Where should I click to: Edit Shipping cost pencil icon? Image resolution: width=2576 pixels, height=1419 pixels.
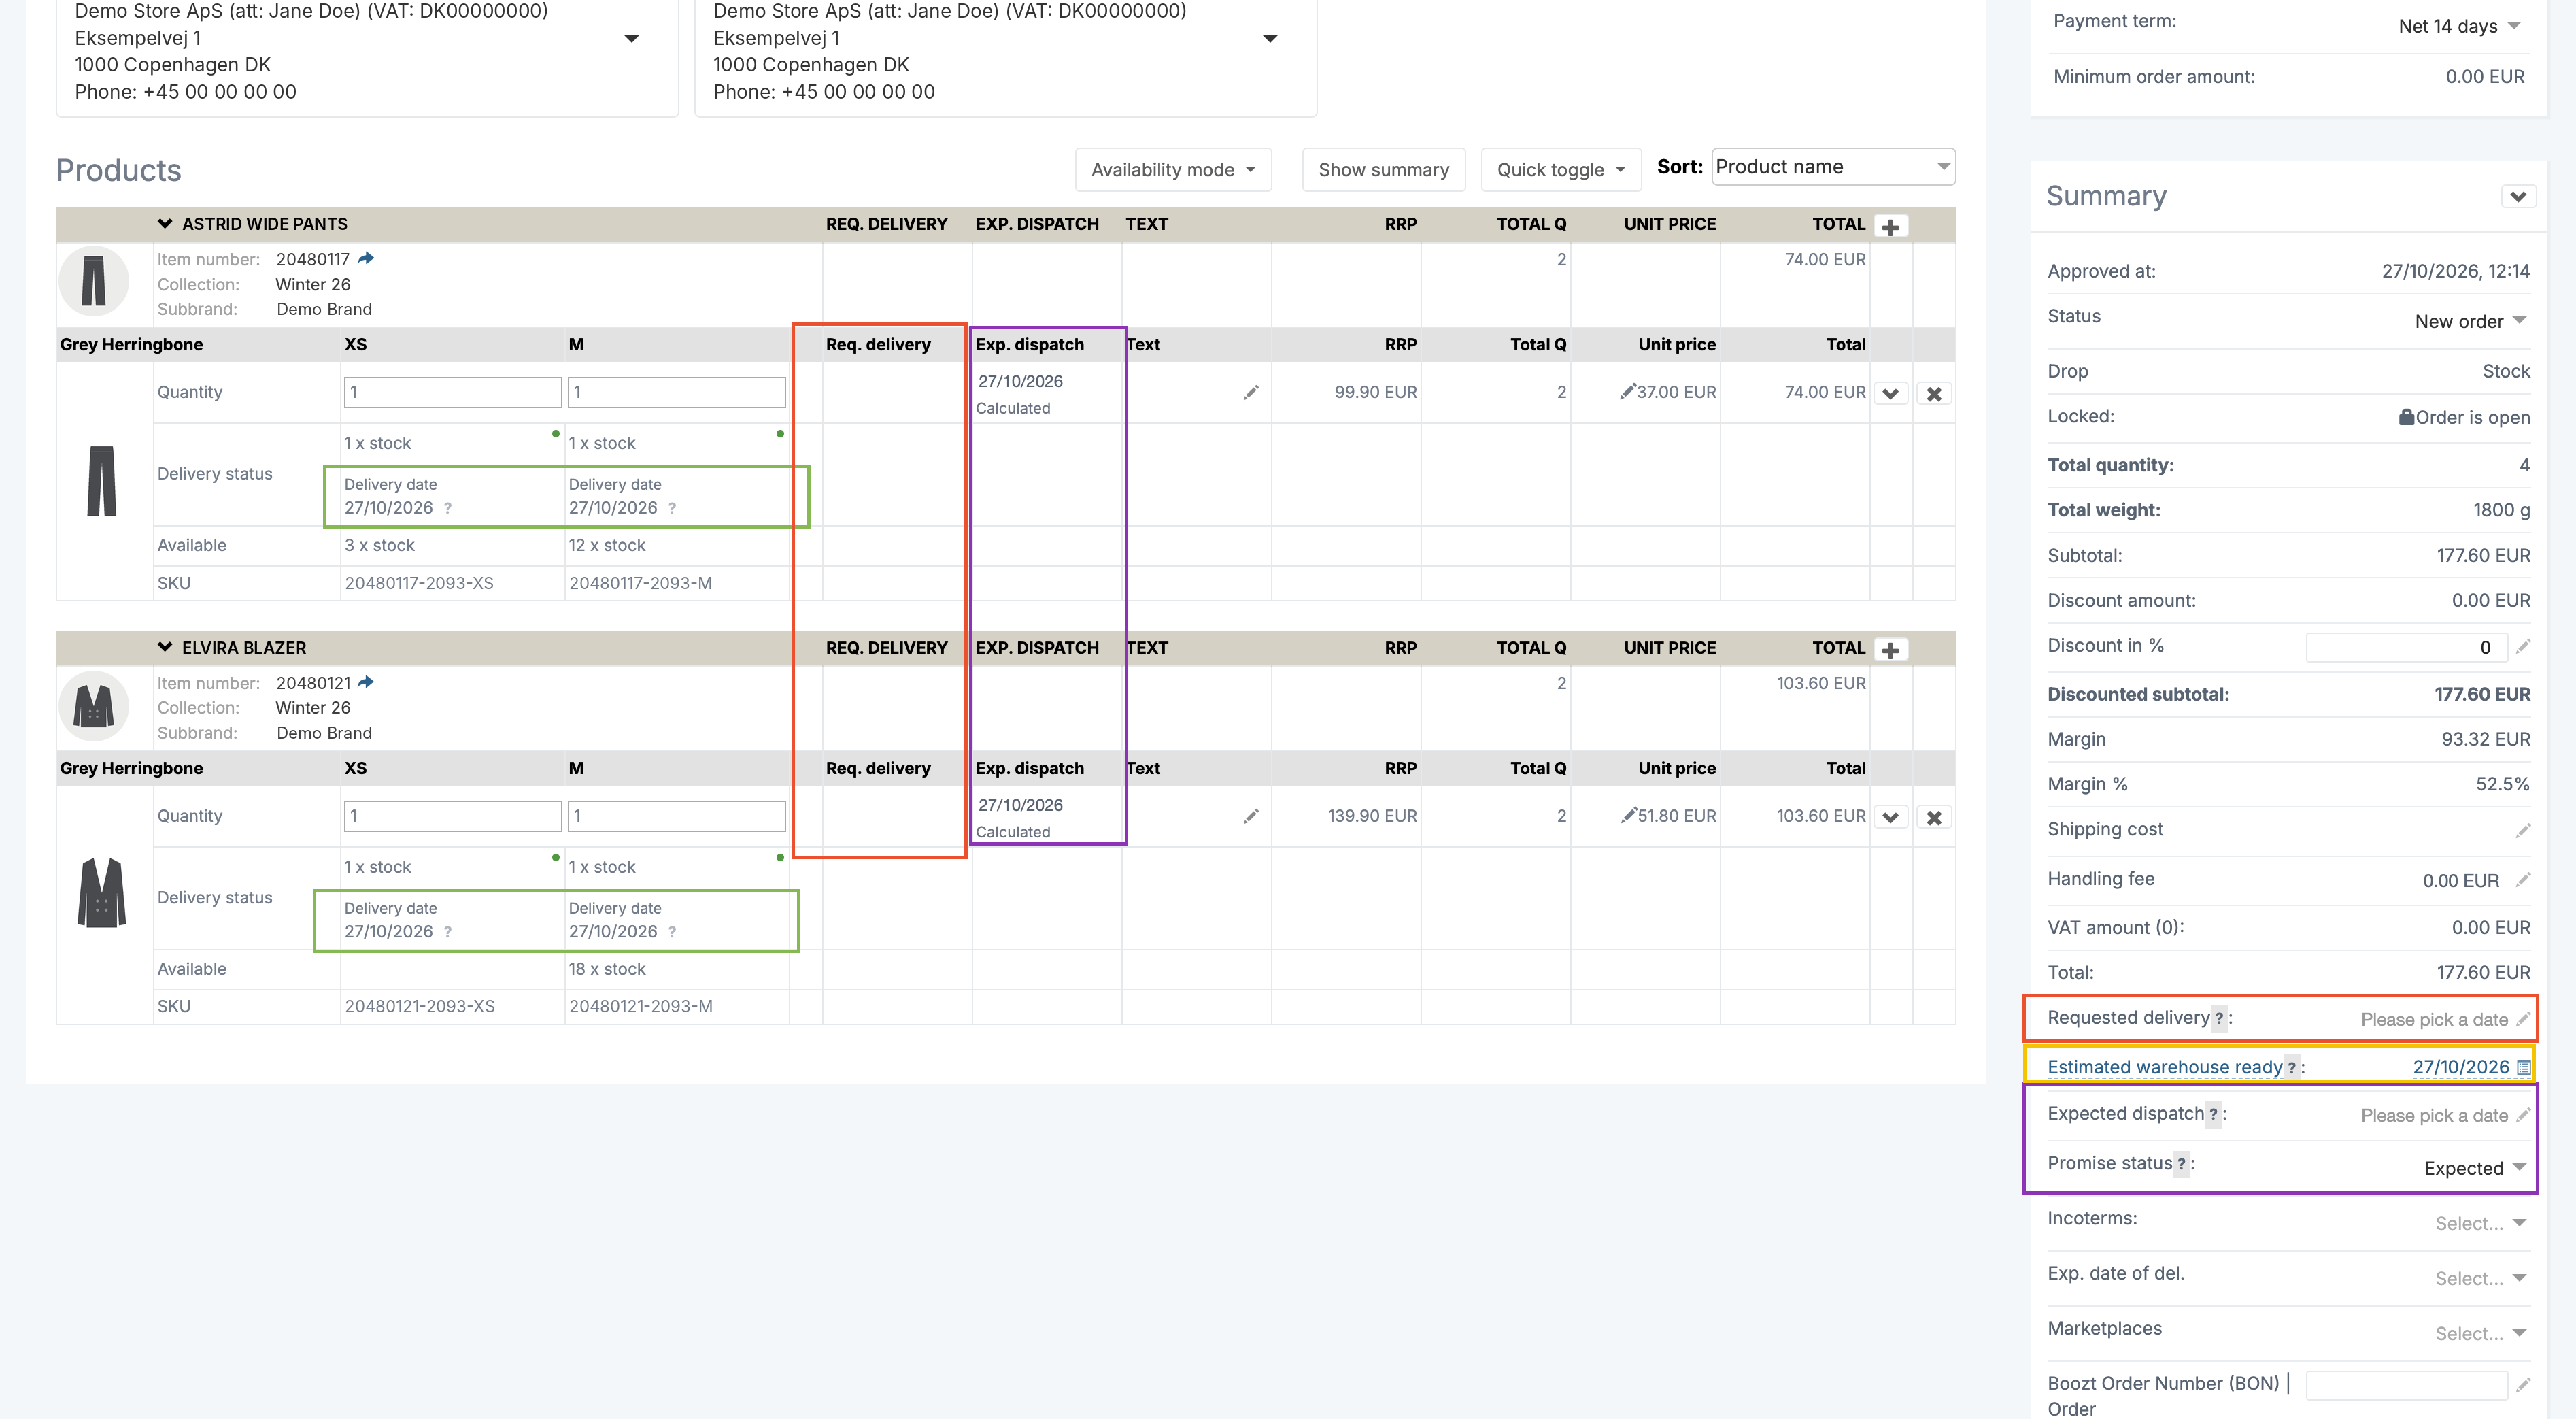pos(2523,831)
